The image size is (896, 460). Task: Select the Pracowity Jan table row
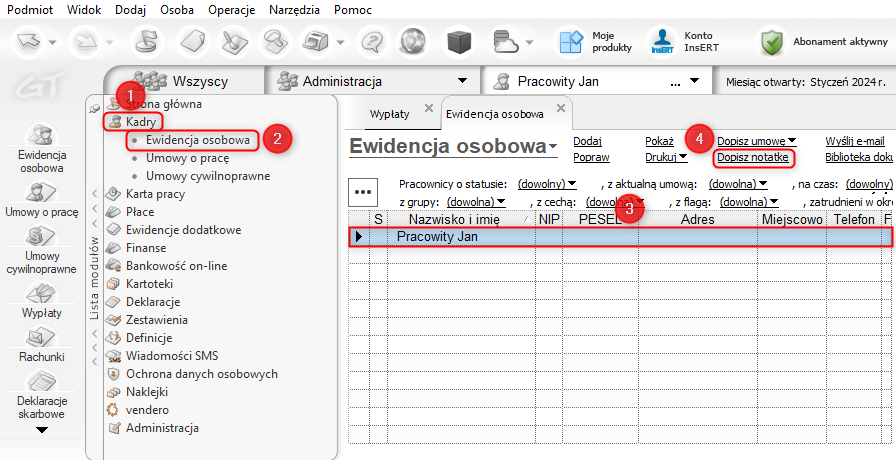click(620, 237)
